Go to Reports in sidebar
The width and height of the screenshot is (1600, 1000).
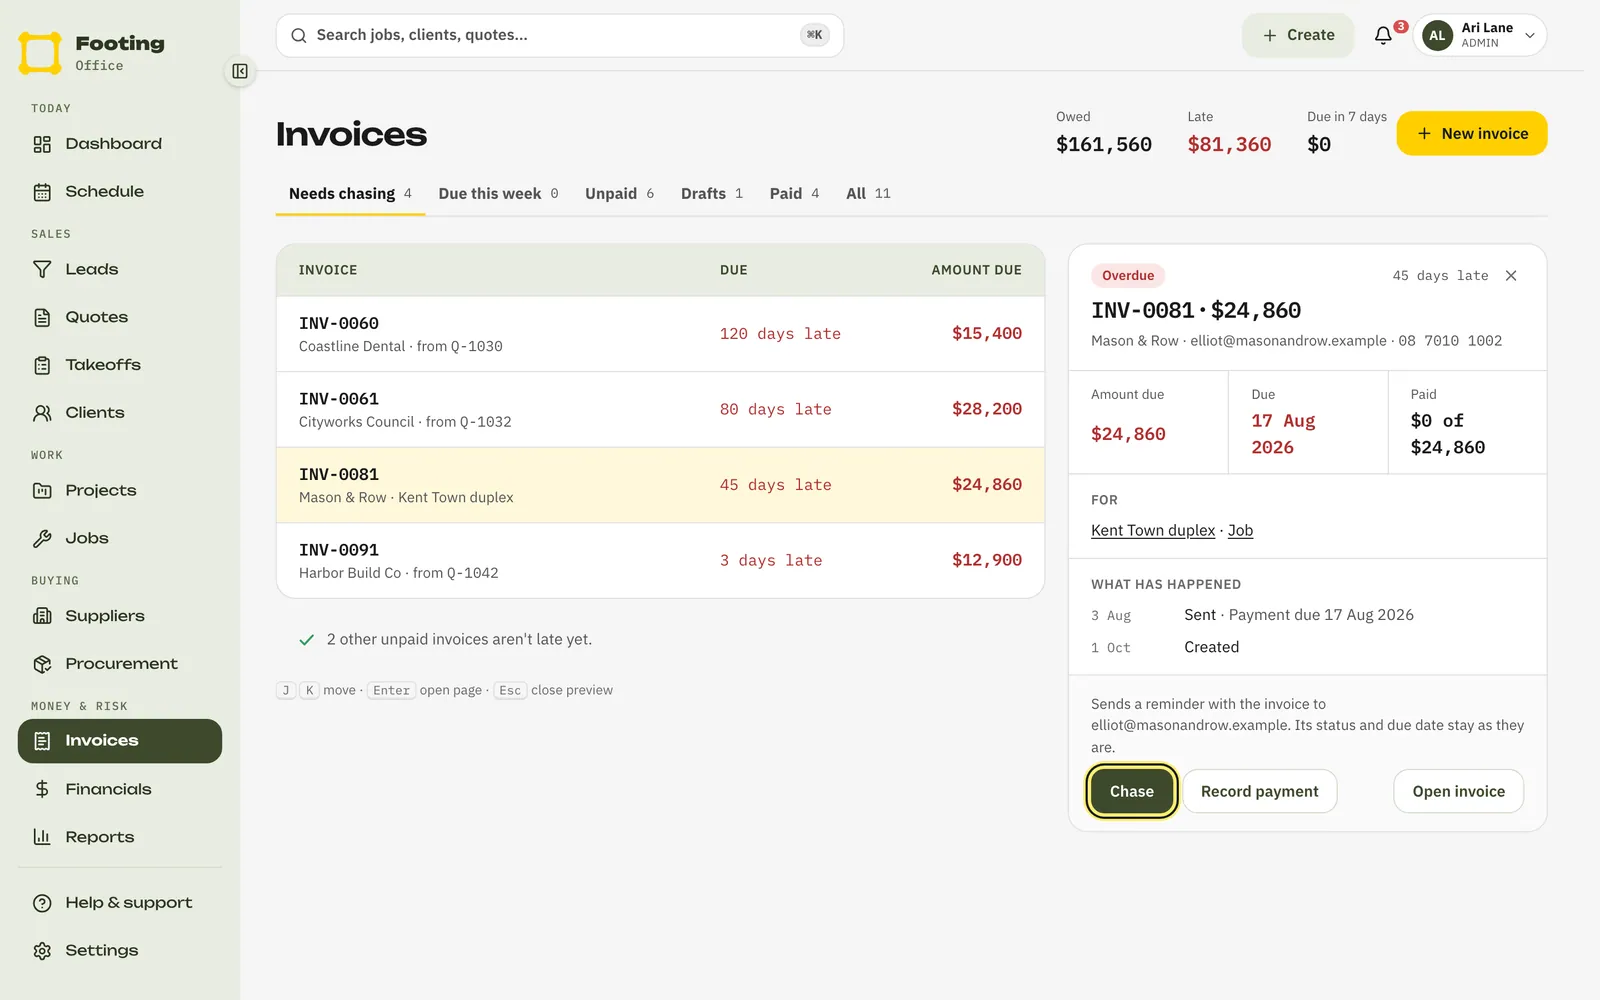coord(120,837)
